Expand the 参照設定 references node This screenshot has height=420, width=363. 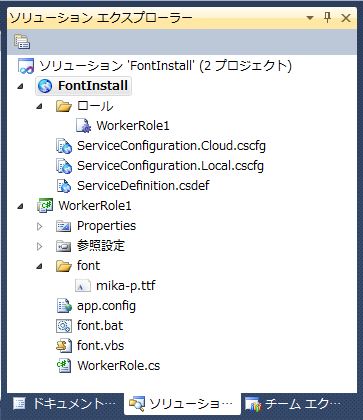click(x=40, y=246)
